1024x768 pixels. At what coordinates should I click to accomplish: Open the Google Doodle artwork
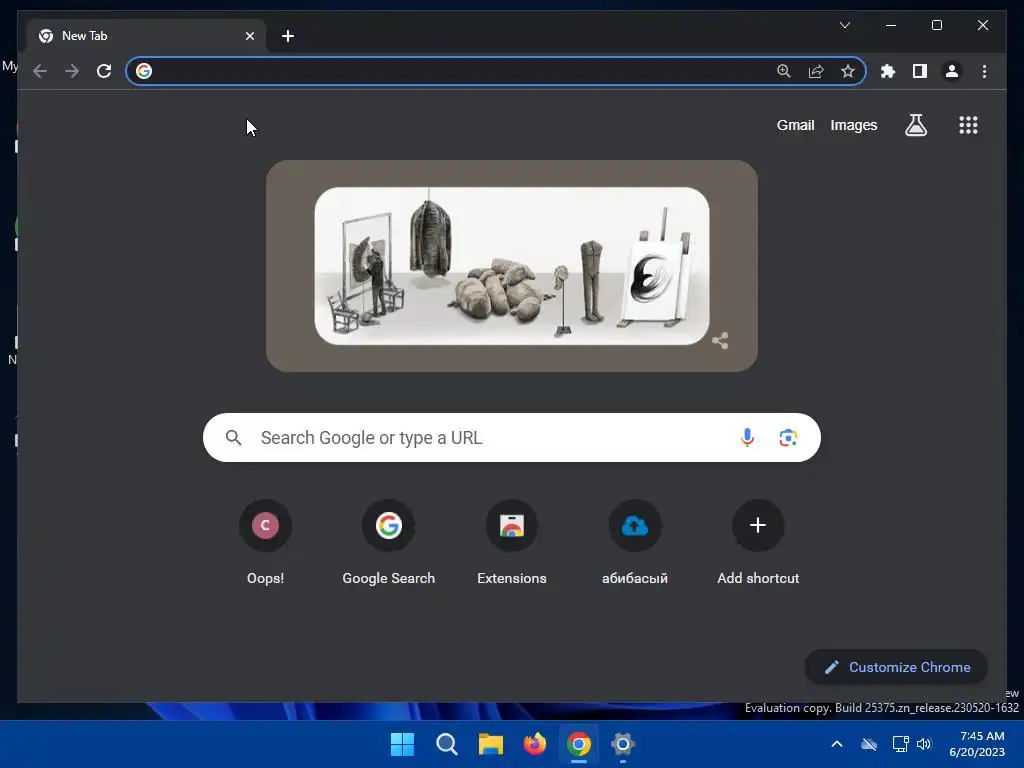coord(511,266)
